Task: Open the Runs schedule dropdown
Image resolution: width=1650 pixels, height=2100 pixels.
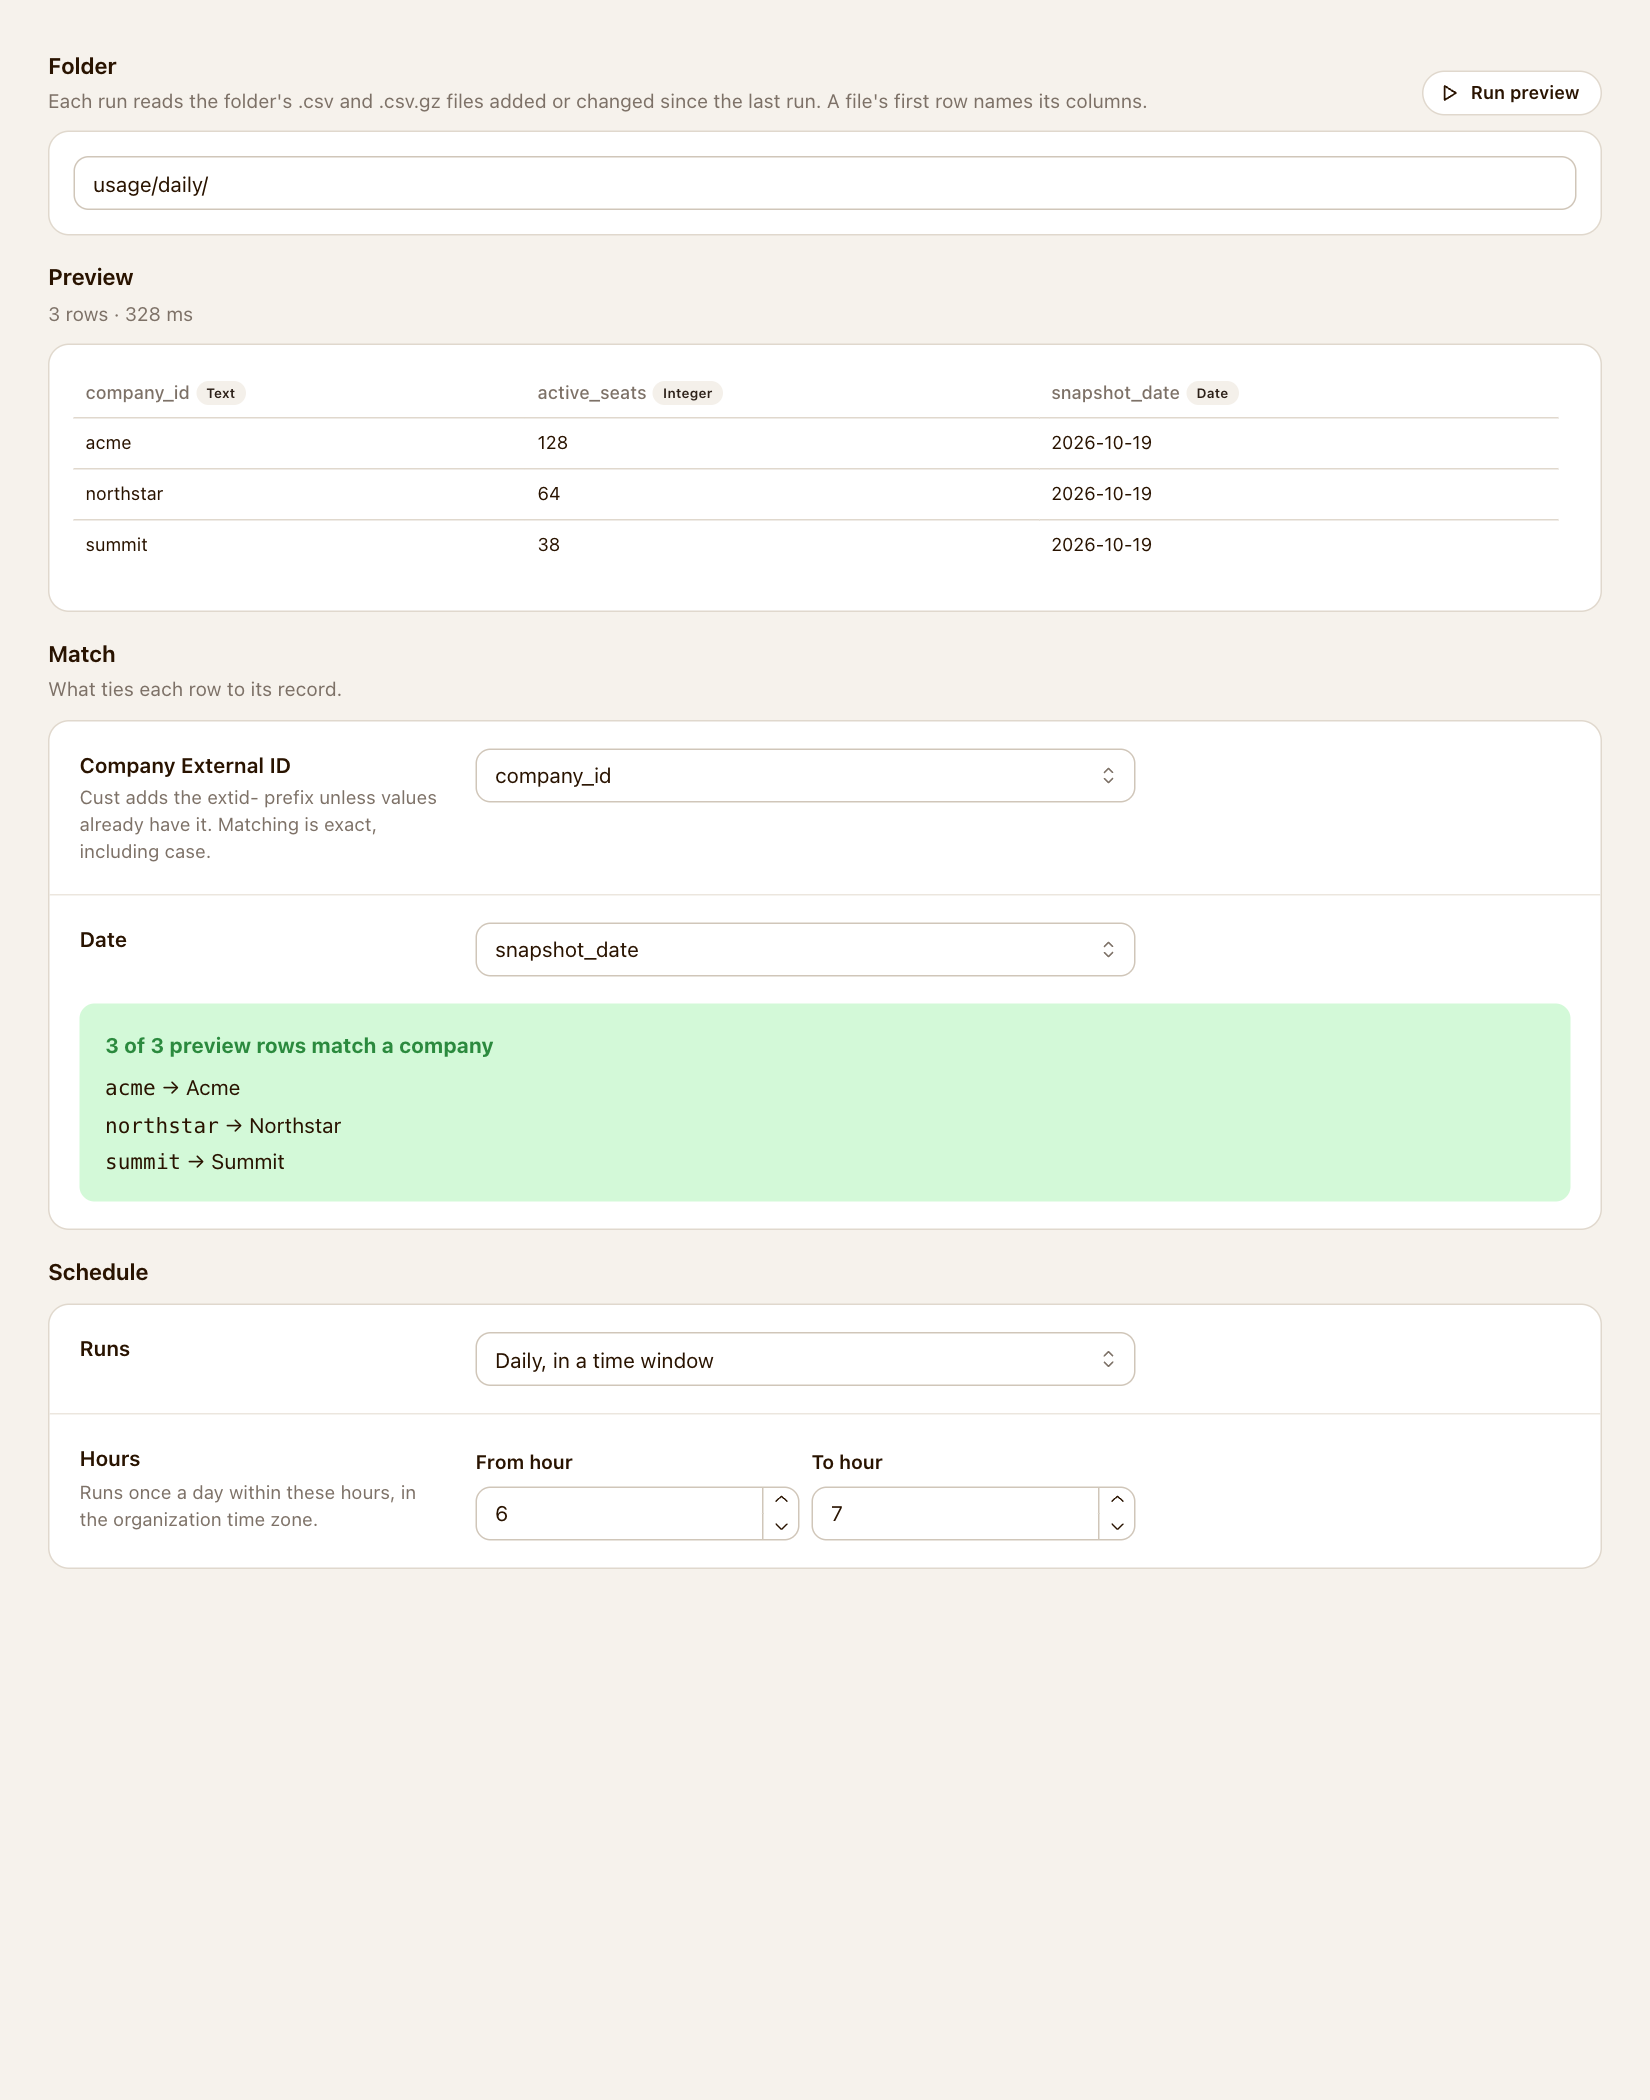Action: point(805,1360)
